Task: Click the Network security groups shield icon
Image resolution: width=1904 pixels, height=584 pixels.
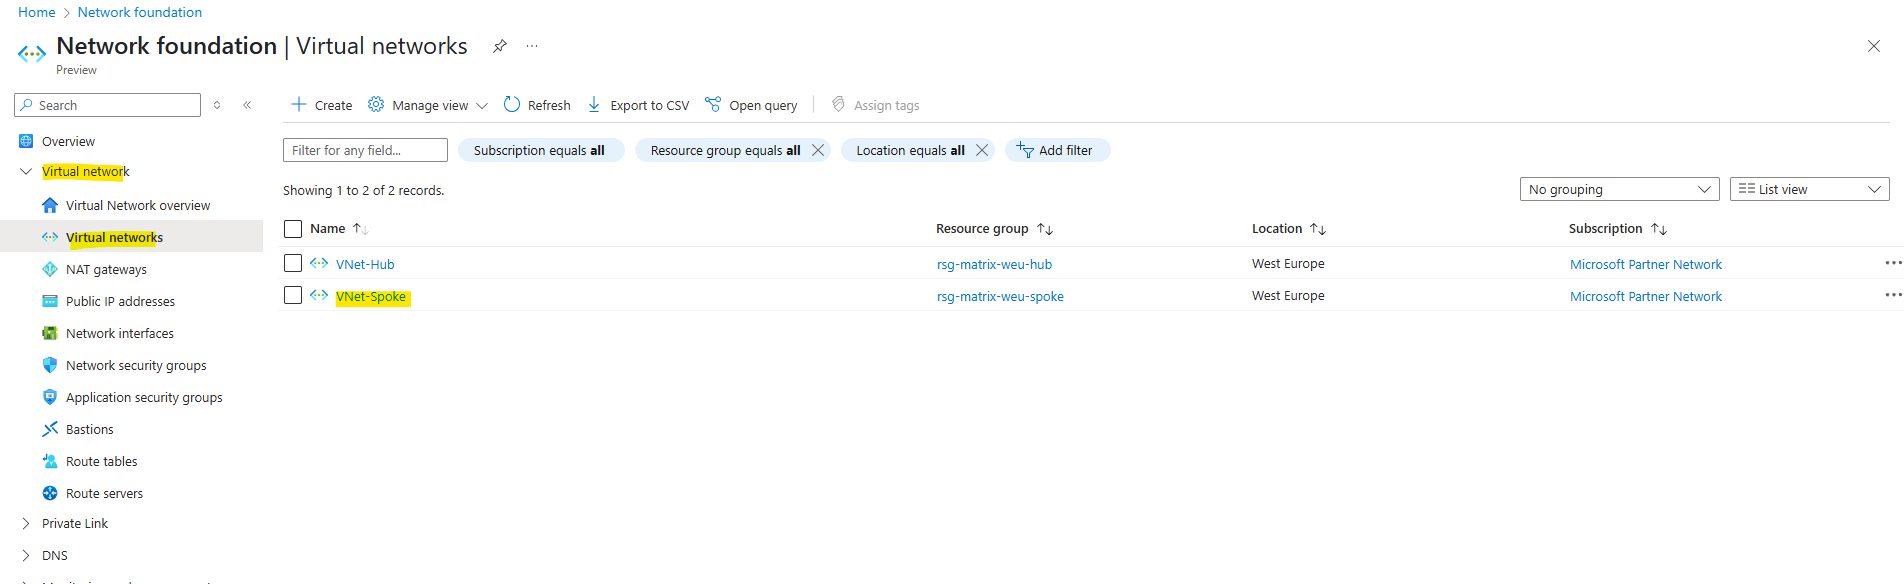Action: coord(50,365)
